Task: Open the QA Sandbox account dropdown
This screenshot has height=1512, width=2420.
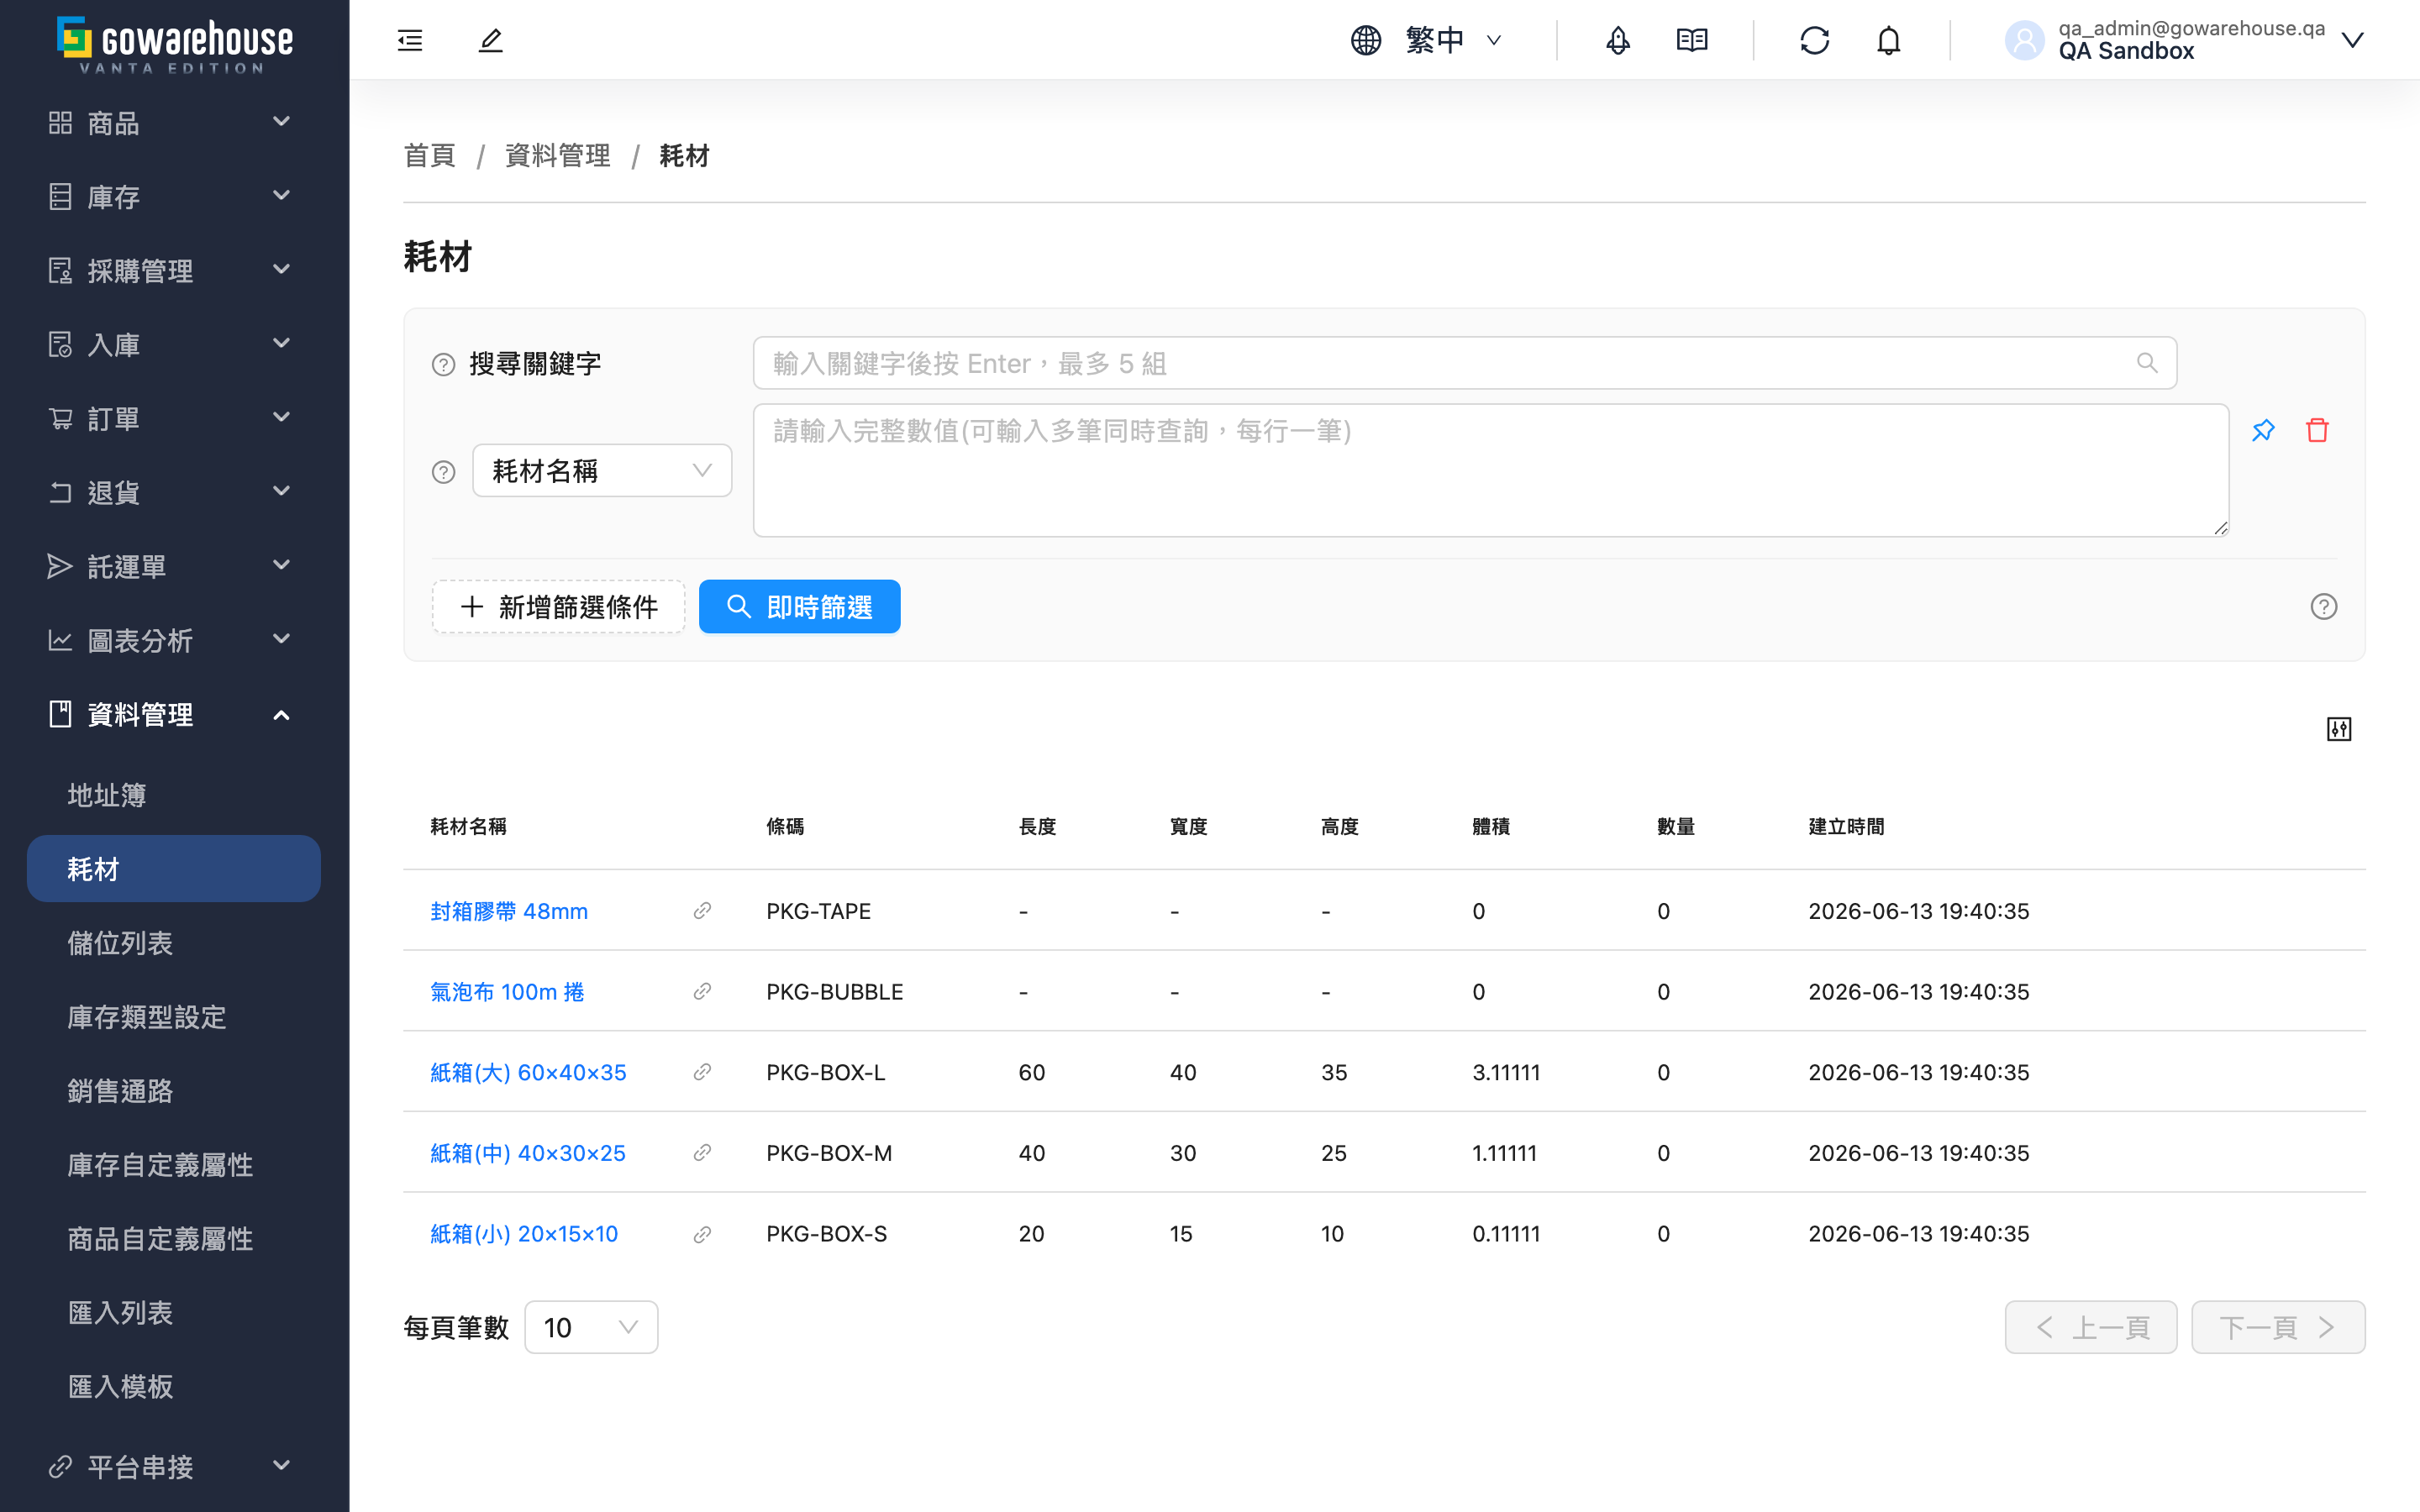Action: click(x=2185, y=40)
